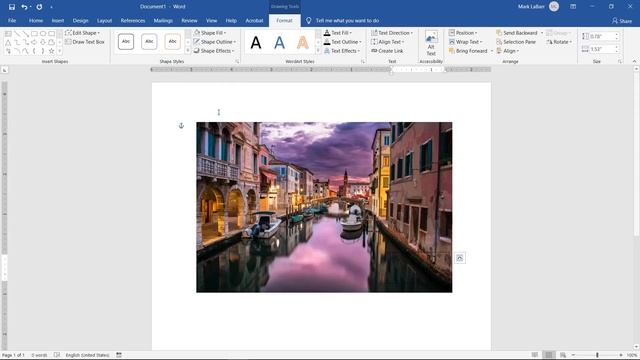This screenshot has width=640, height=360.
Task: Click the tab selector icon left of ruler
Action: coord(4,70)
